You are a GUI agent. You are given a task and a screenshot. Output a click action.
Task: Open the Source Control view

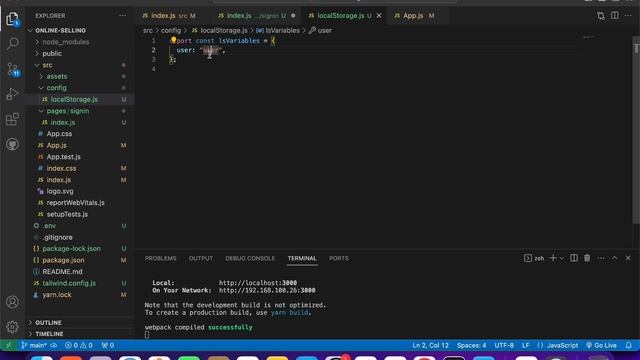(x=12, y=69)
